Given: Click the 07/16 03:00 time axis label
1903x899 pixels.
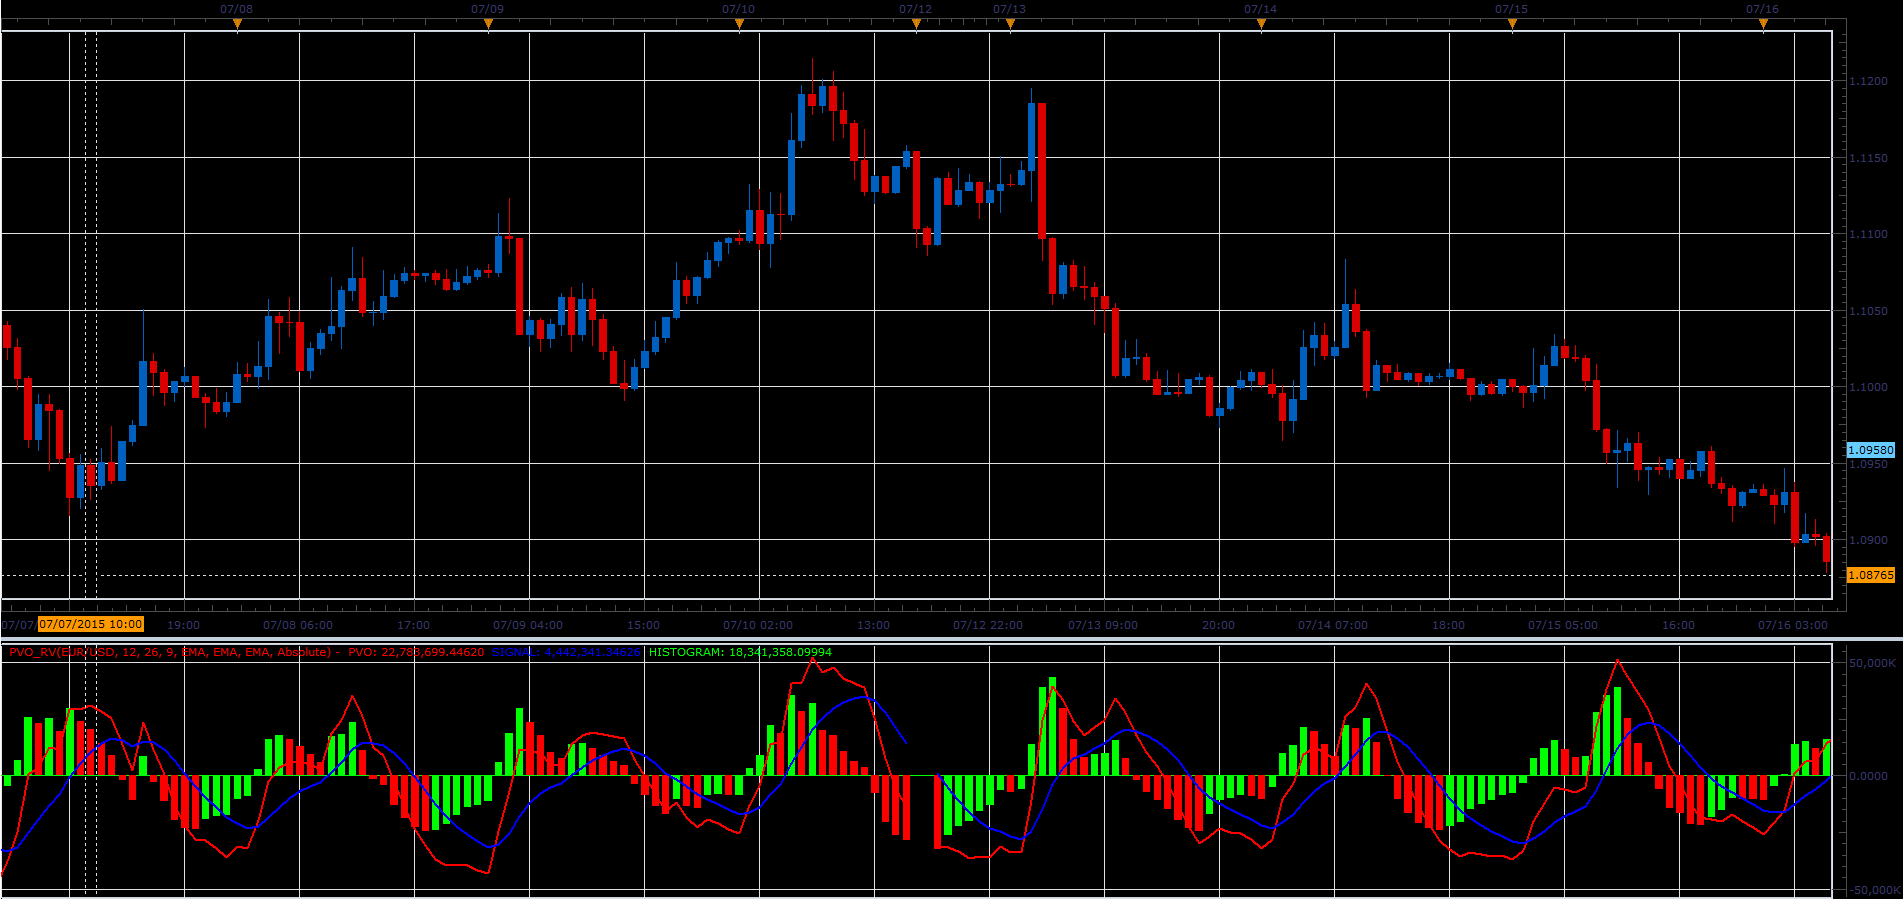Looking at the screenshot, I should pyautogui.click(x=1793, y=625).
